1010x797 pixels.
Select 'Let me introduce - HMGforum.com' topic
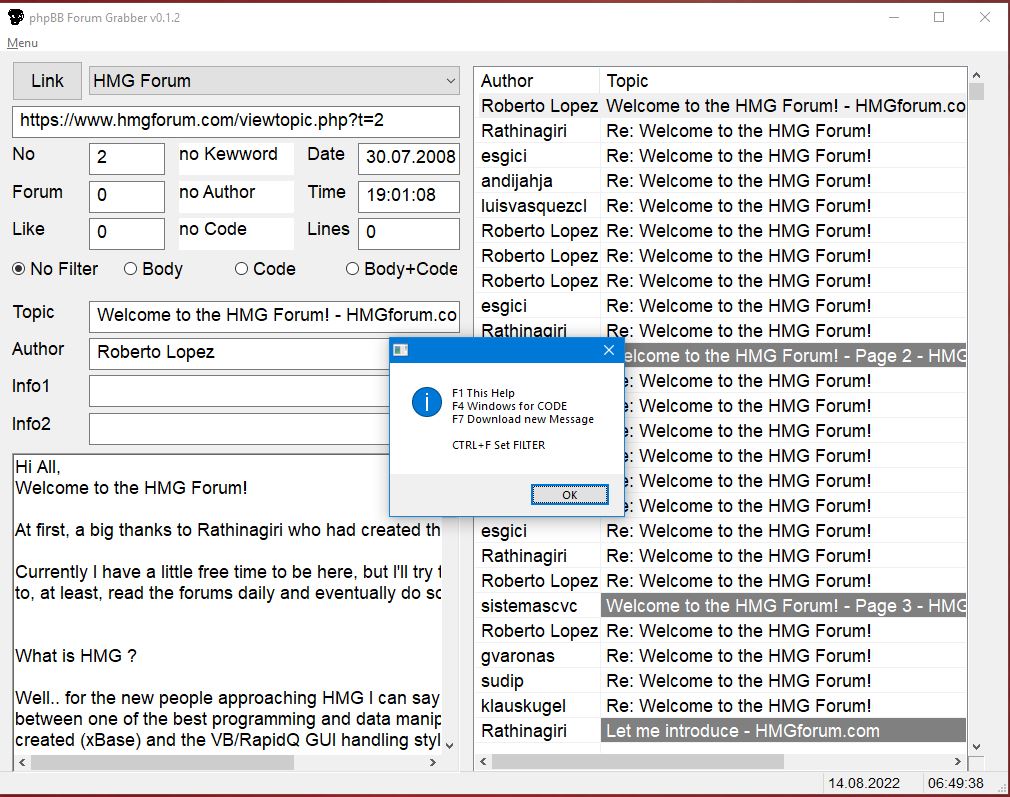coord(783,731)
